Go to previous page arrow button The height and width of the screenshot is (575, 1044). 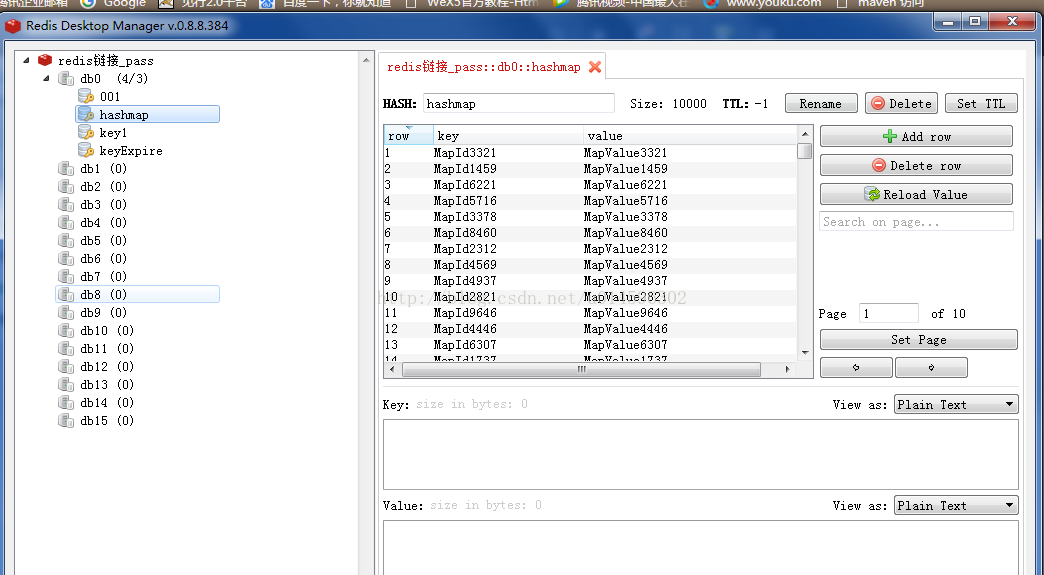[x=856, y=367]
